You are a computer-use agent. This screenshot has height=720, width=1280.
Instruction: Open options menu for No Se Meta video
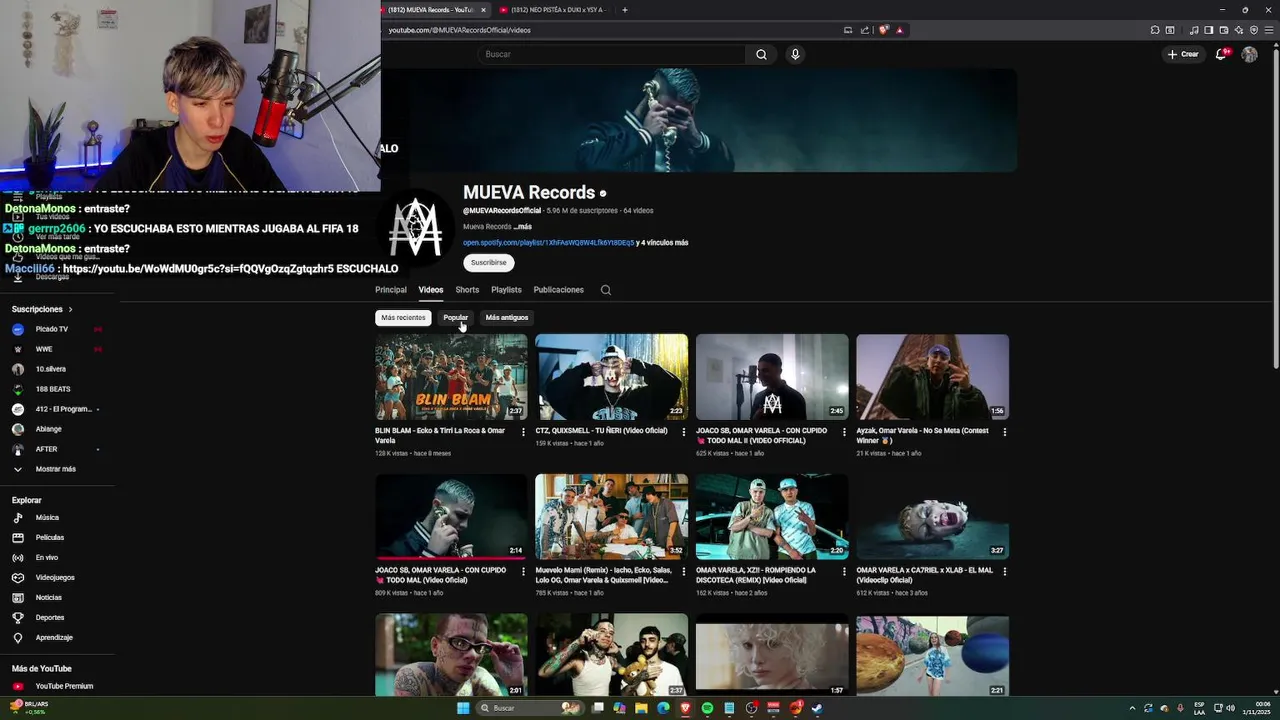(x=1004, y=432)
